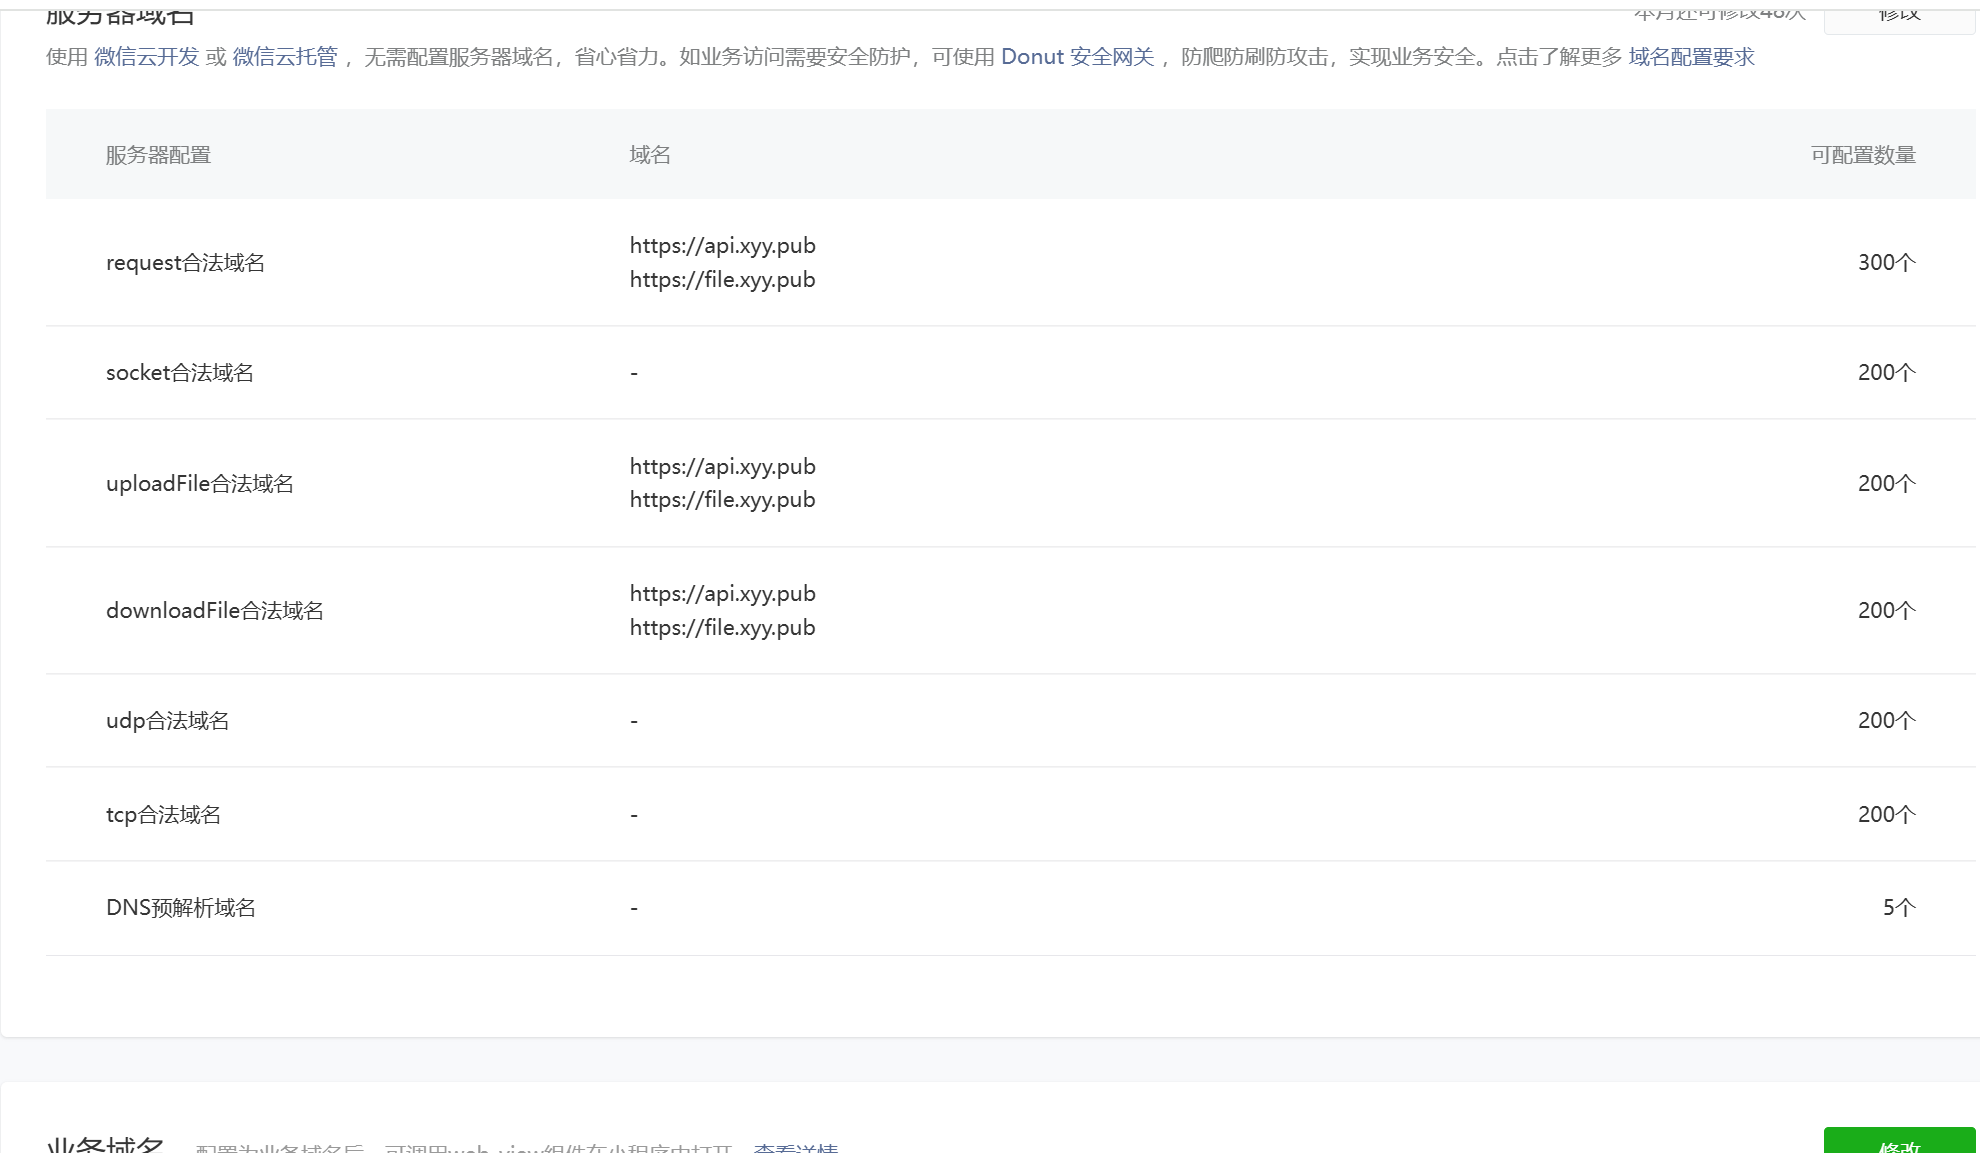Click https://file.xyy.pub under request合法域名
Viewport: 1980px width, 1153px height.
[x=722, y=280]
